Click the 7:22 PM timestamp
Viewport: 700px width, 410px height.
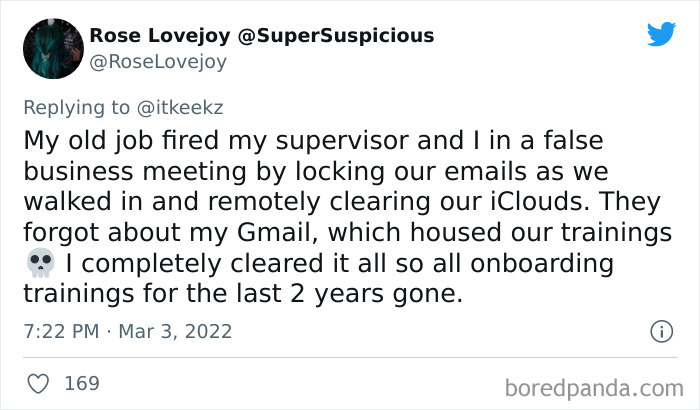click(59, 331)
